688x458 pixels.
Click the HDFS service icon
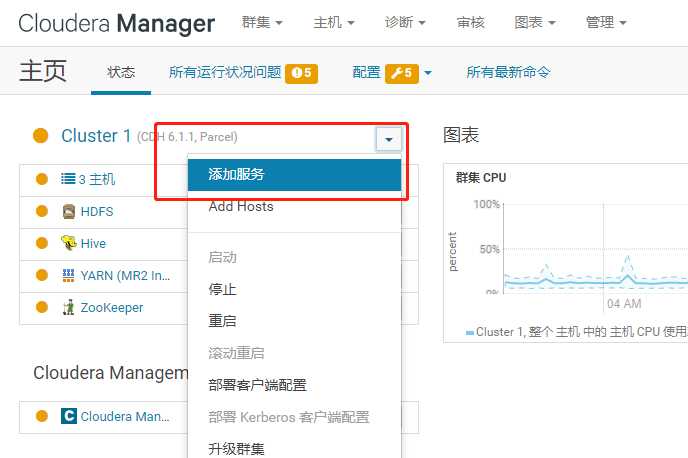click(x=68, y=211)
